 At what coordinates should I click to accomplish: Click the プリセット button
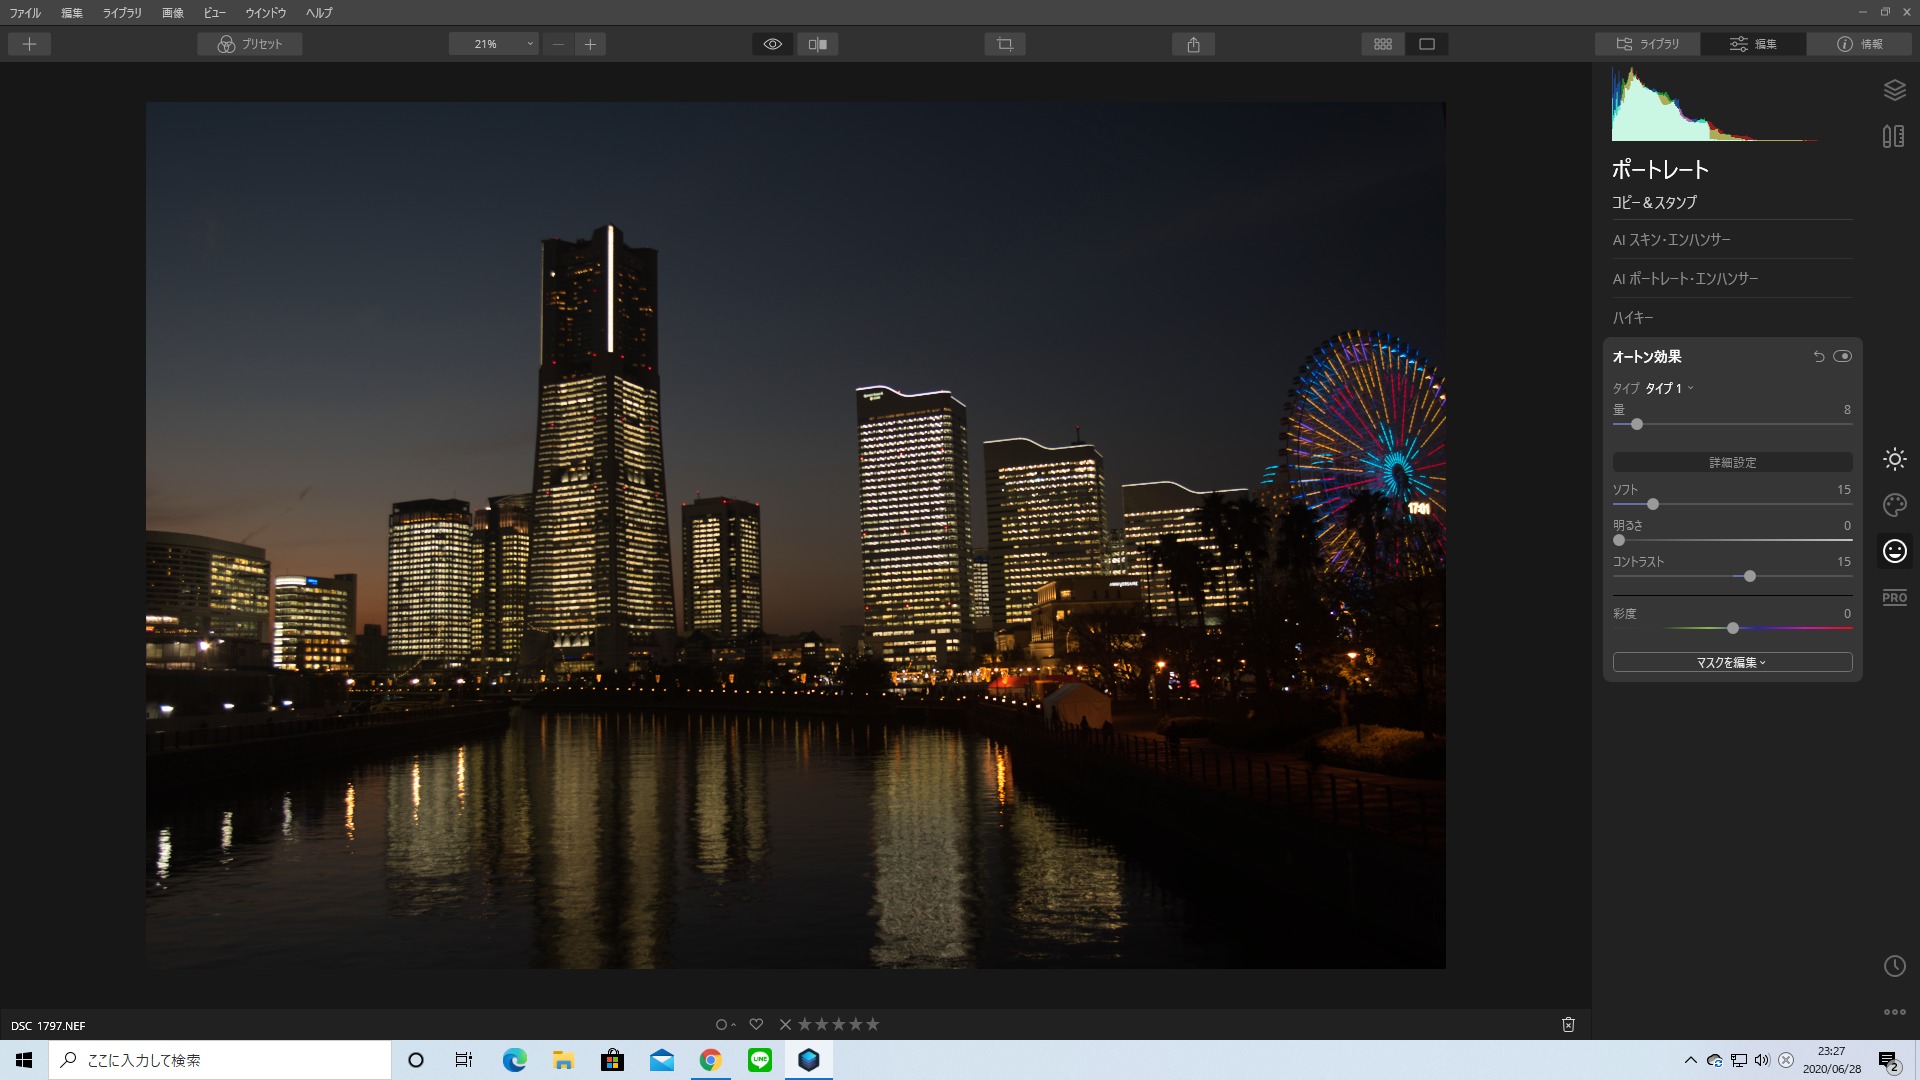250,44
